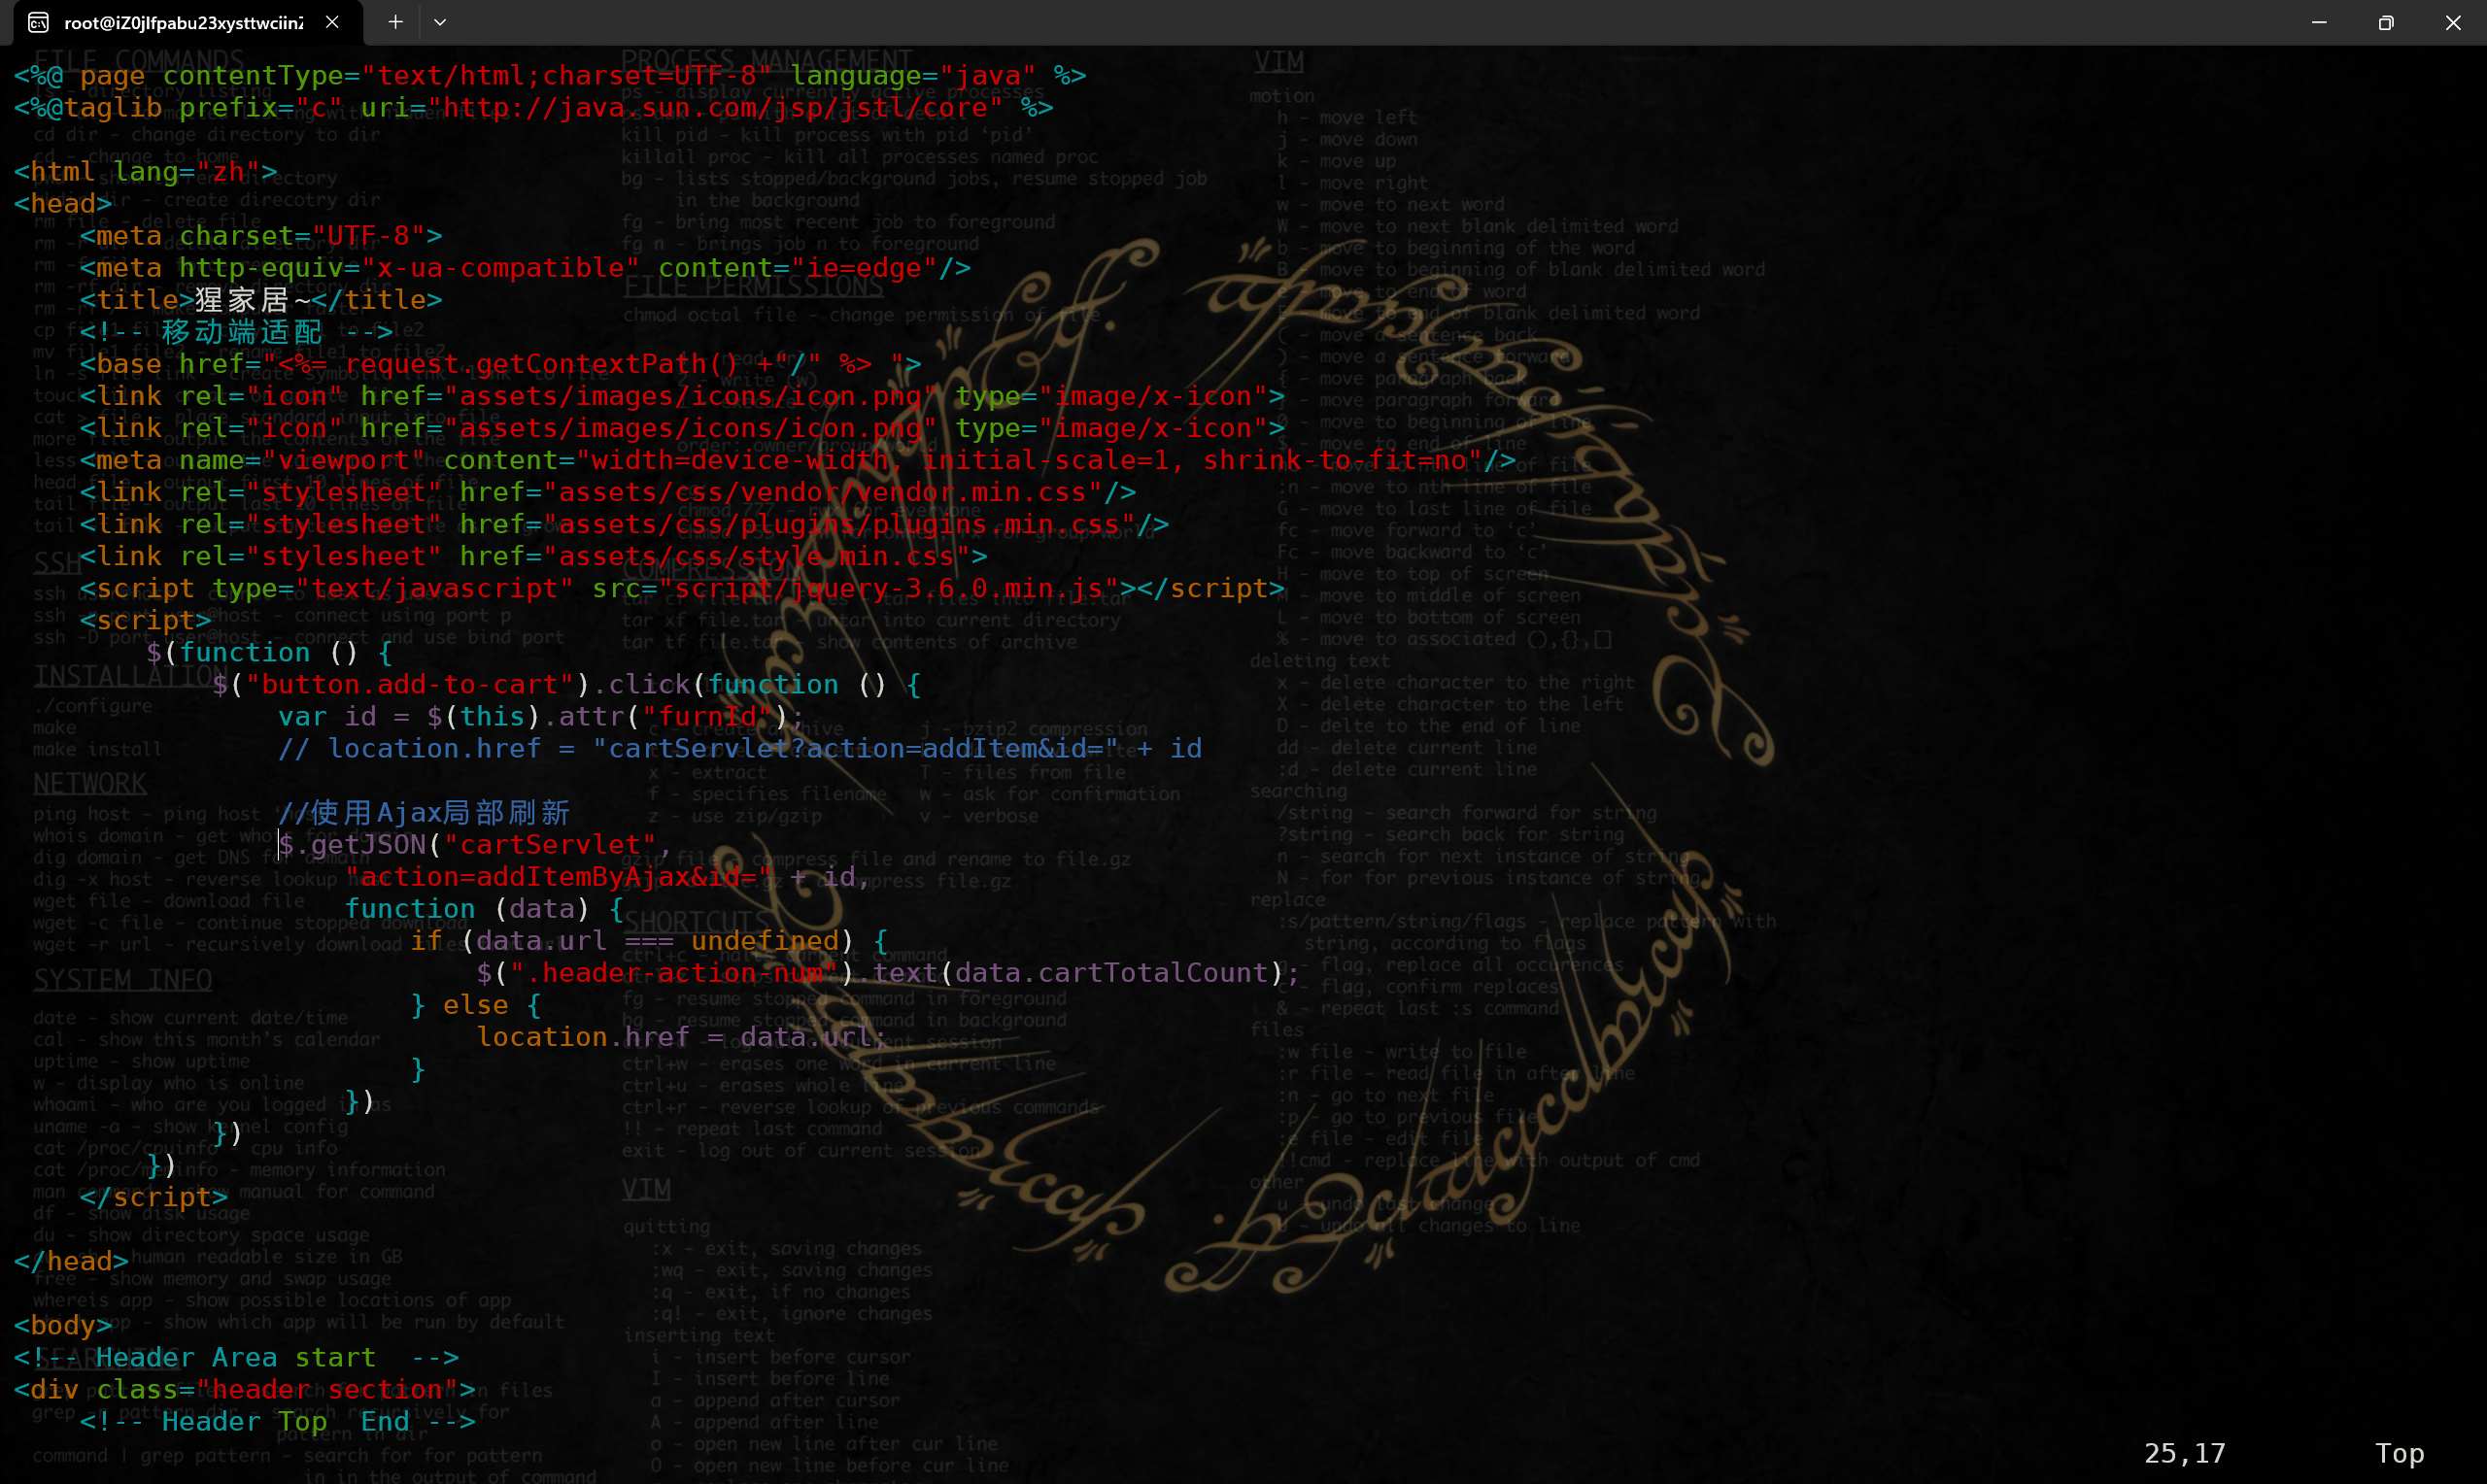Click the Top scroll position indicator

pyautogui.click(x=2399, y=1453)
